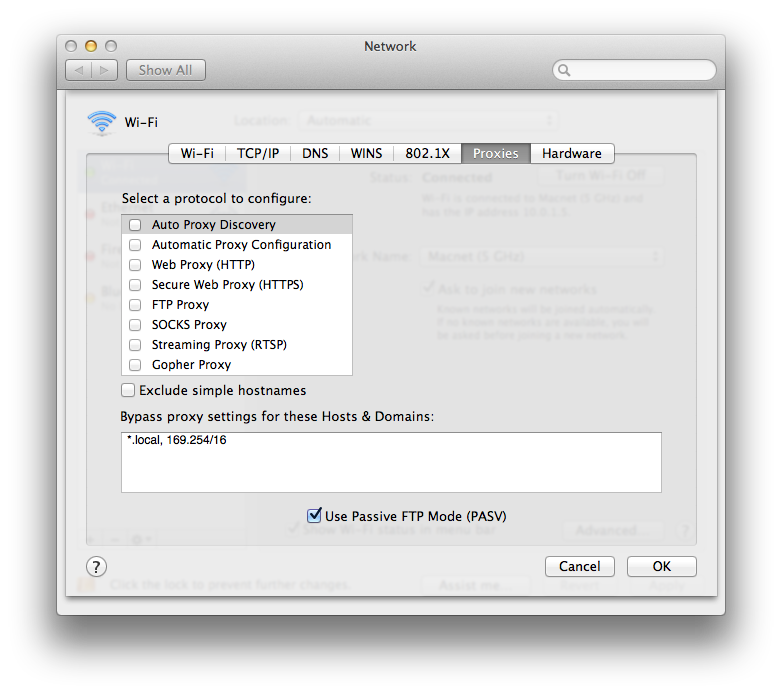Go back with the left arrow
The image size is (782, 694).
(x=79, y=70)
